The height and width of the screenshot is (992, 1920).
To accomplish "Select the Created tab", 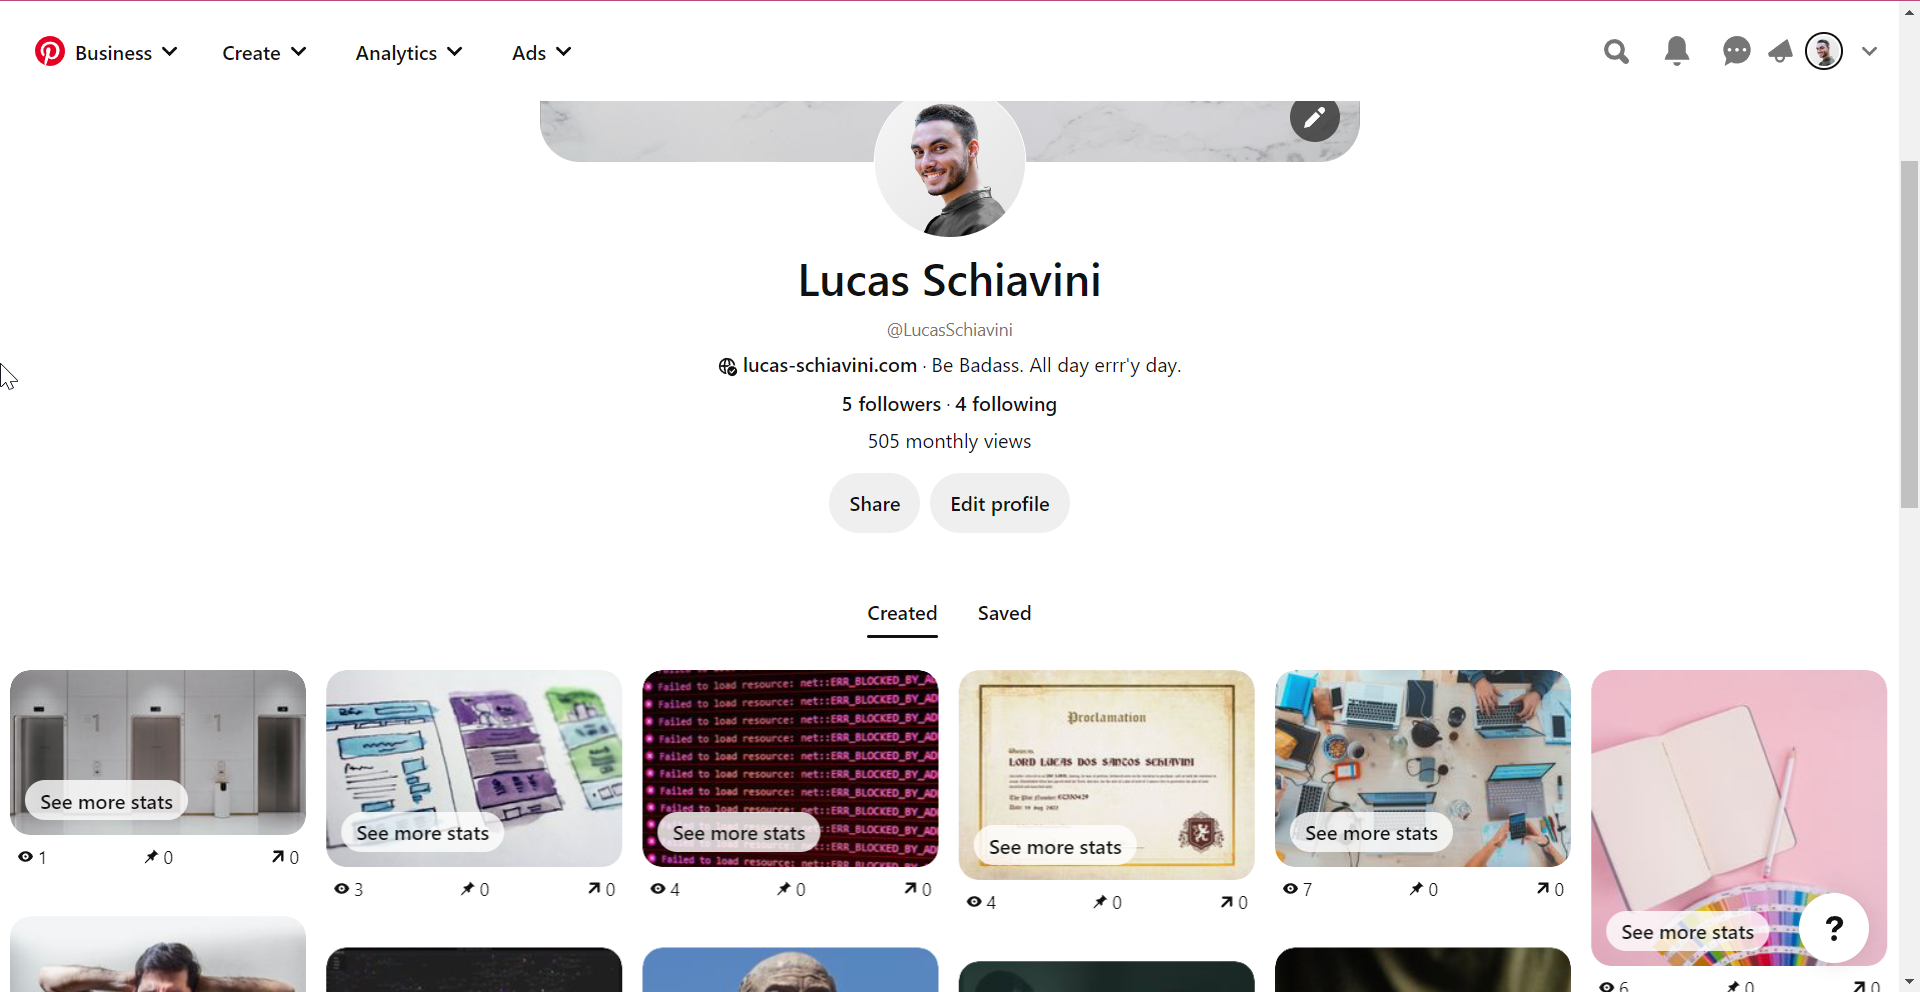I will (902, 614).
